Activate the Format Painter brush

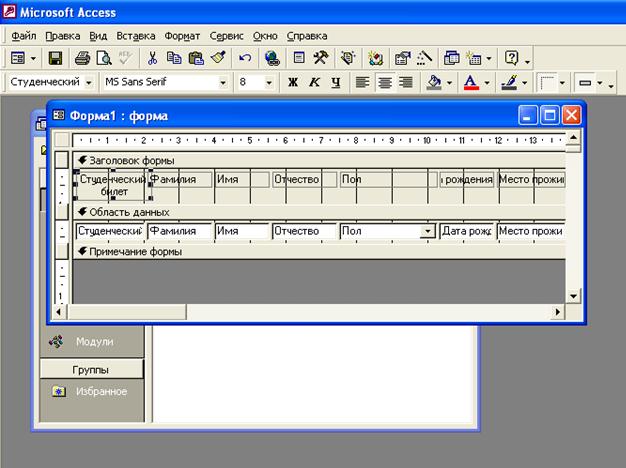[218, 58]
